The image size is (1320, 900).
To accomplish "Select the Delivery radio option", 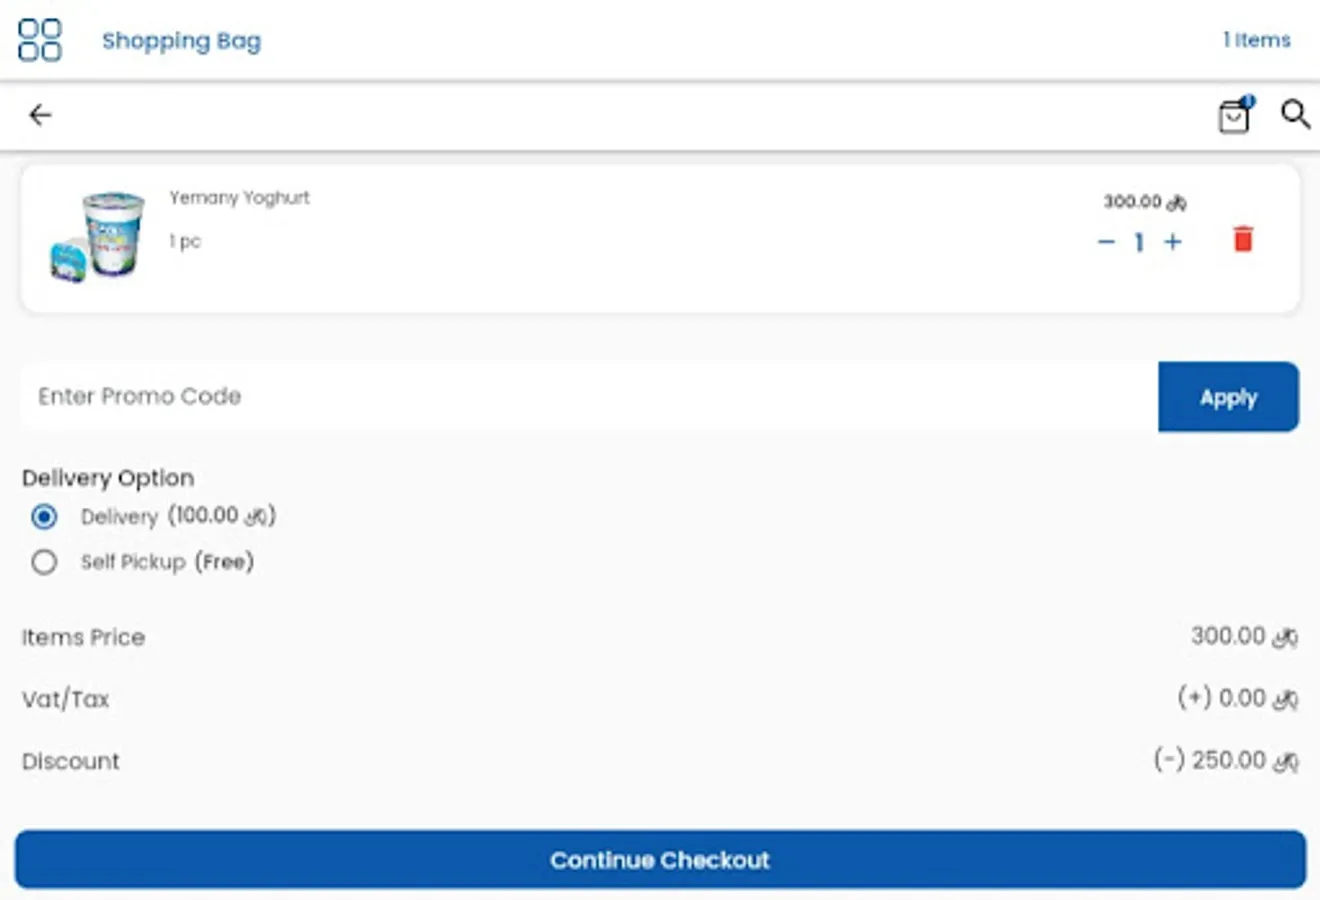I will [x=44, y=517].
